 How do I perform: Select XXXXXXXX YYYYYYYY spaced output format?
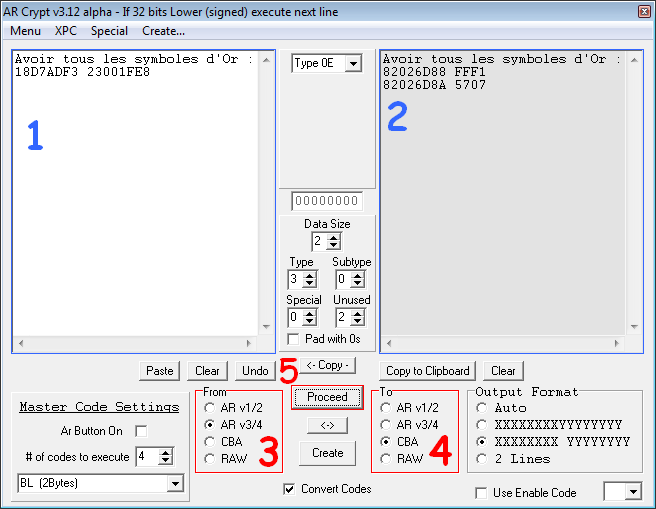click(x=482, y=442)
